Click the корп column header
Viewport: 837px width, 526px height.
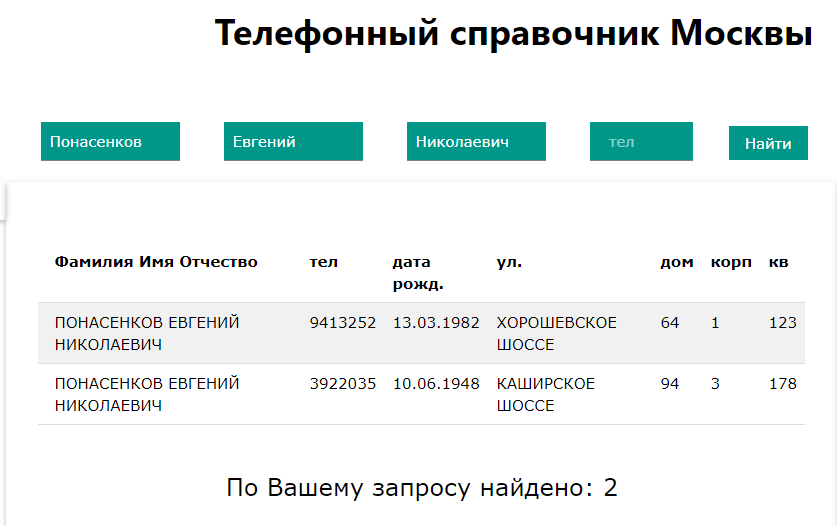731,262
